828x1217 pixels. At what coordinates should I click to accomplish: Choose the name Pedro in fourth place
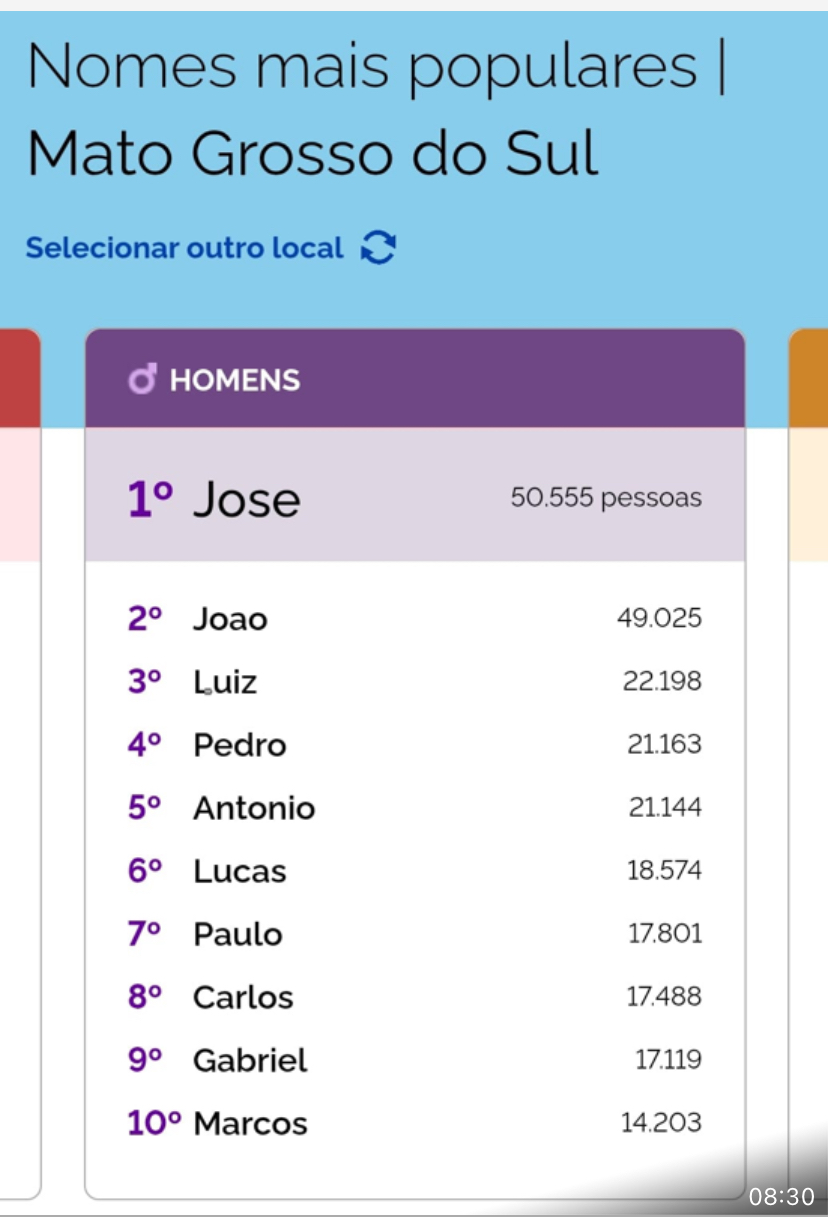tap(240, 745)
